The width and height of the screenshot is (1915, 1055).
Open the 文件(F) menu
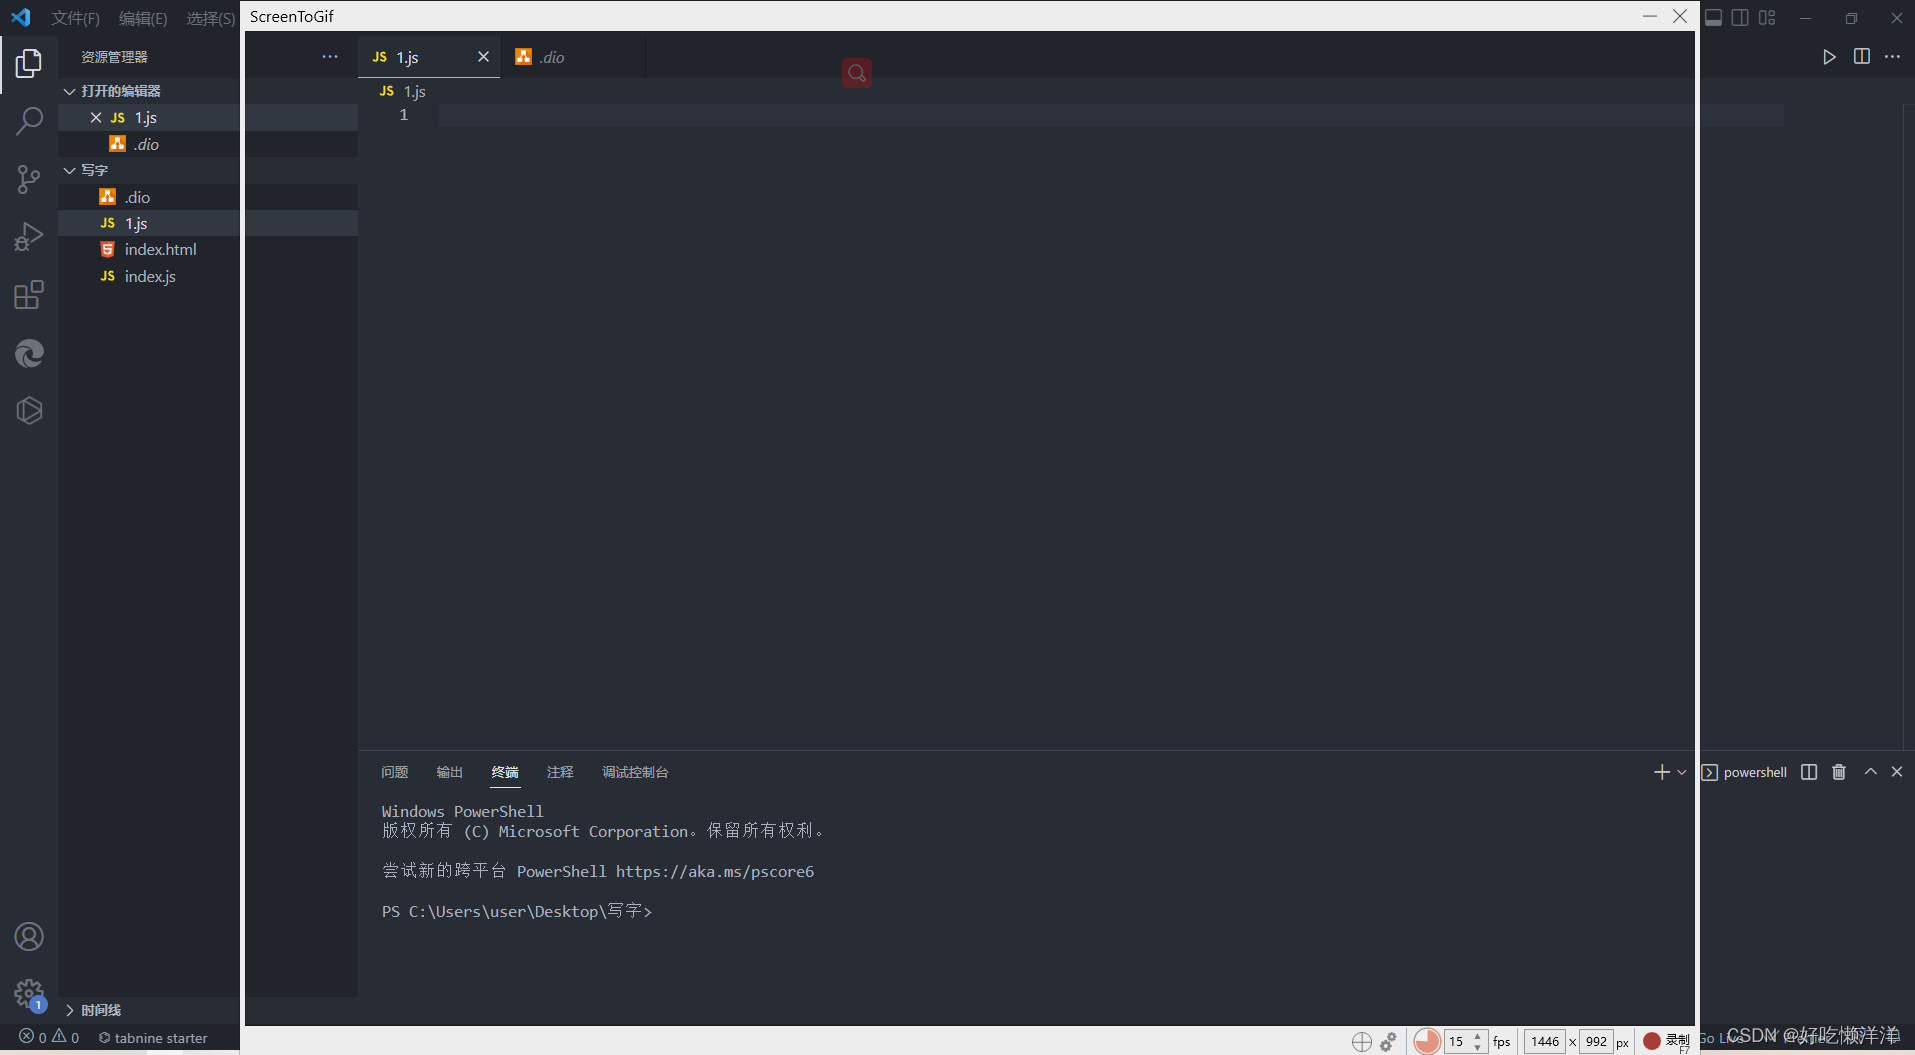pos(76,18)
